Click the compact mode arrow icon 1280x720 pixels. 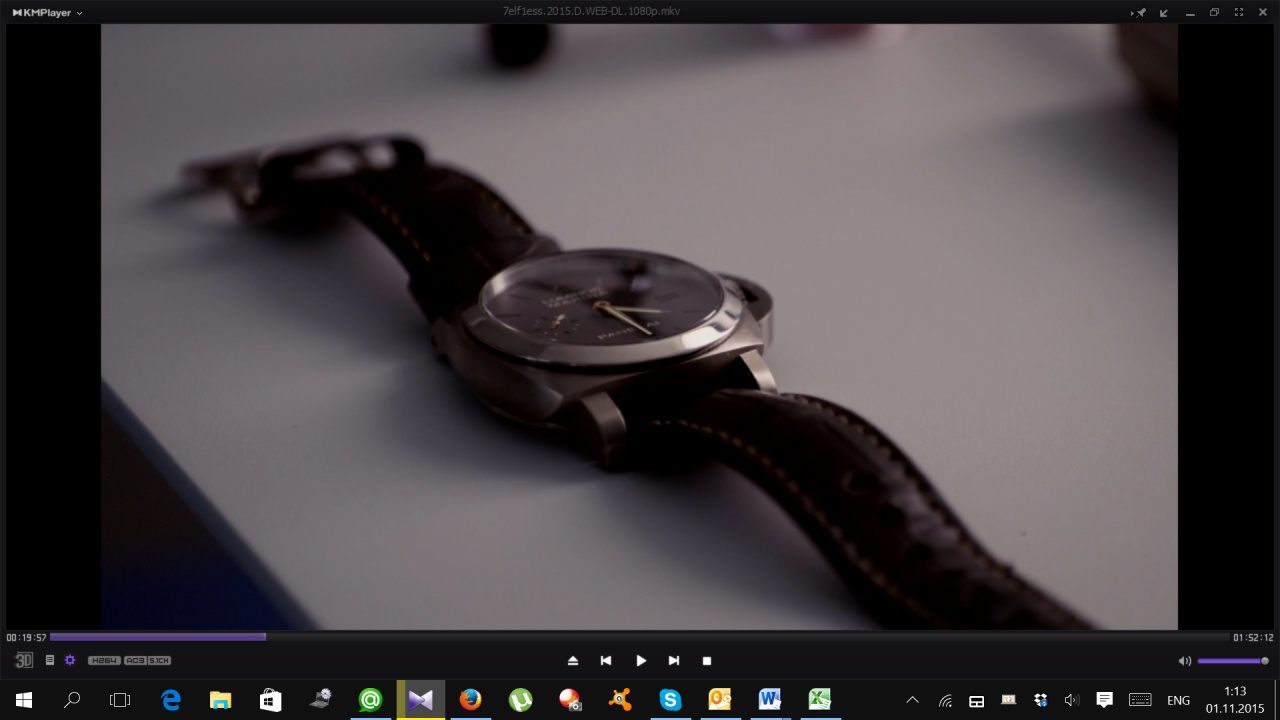1164,13
